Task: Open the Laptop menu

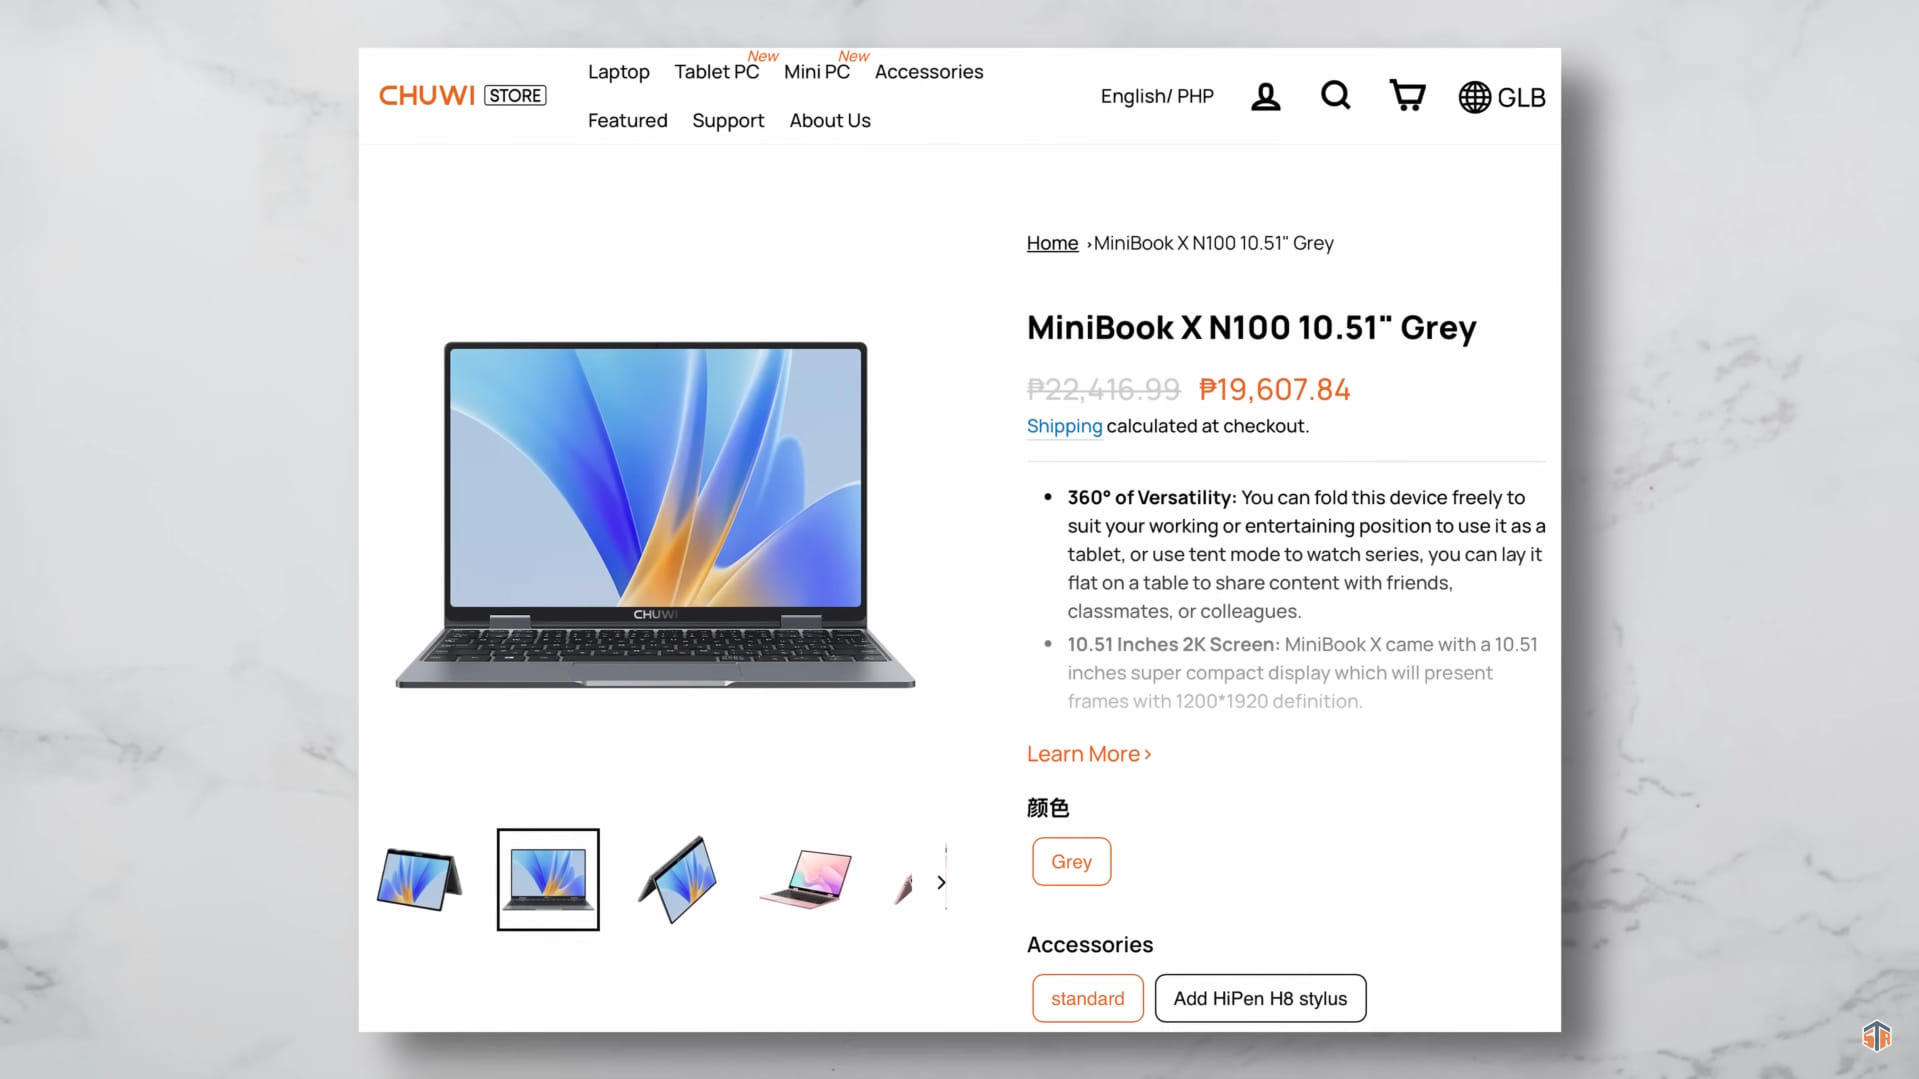Action: pyautogui.click(x=618, y=72)
